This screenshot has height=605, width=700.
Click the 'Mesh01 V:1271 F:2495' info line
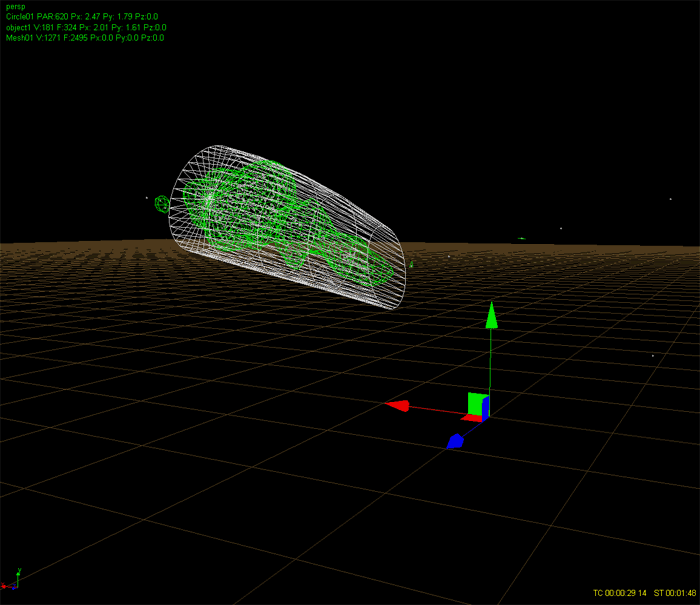pyautogui.click(x=85, y=38)
